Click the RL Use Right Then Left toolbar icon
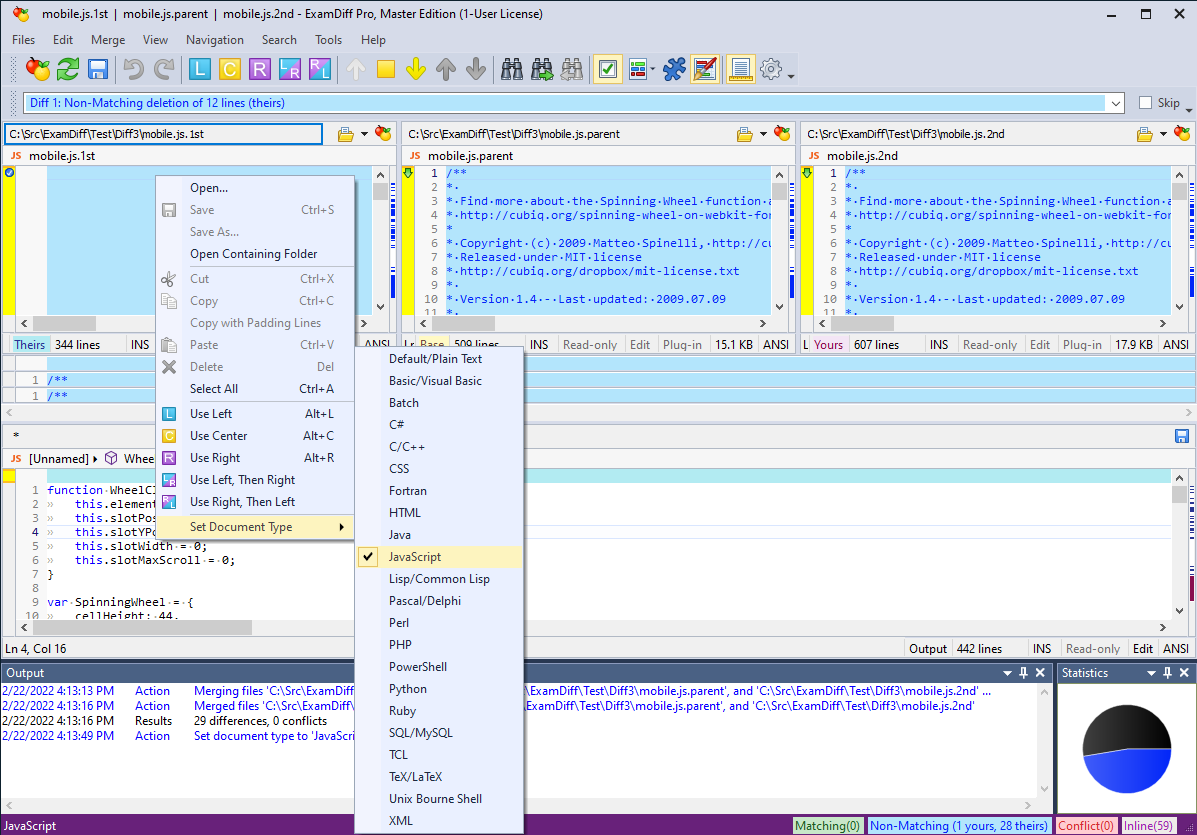Viewport: 1197px width, 835px height. click(320, 69)
